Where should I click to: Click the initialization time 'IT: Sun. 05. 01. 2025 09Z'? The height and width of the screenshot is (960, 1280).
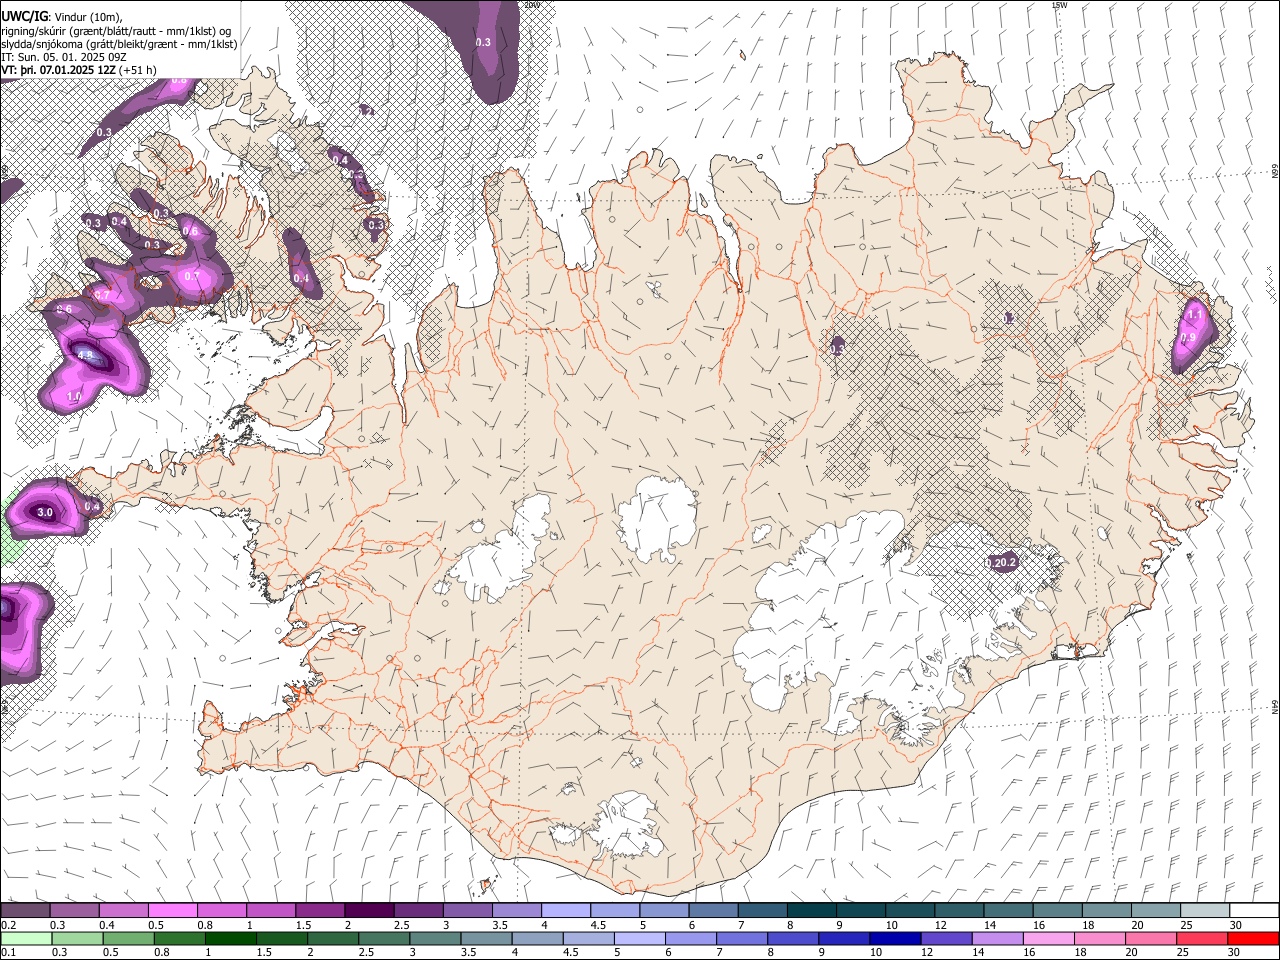click(x=64, y=57)
